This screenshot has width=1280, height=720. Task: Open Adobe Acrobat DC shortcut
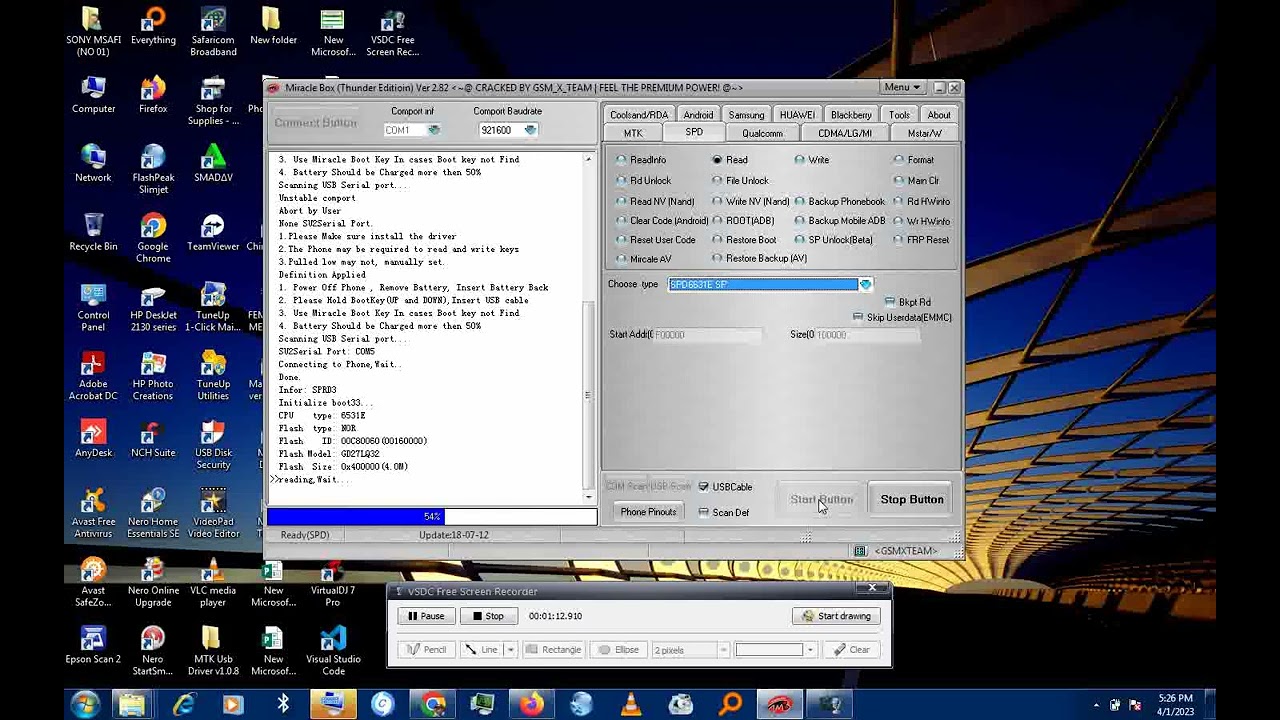click(93, 377)
